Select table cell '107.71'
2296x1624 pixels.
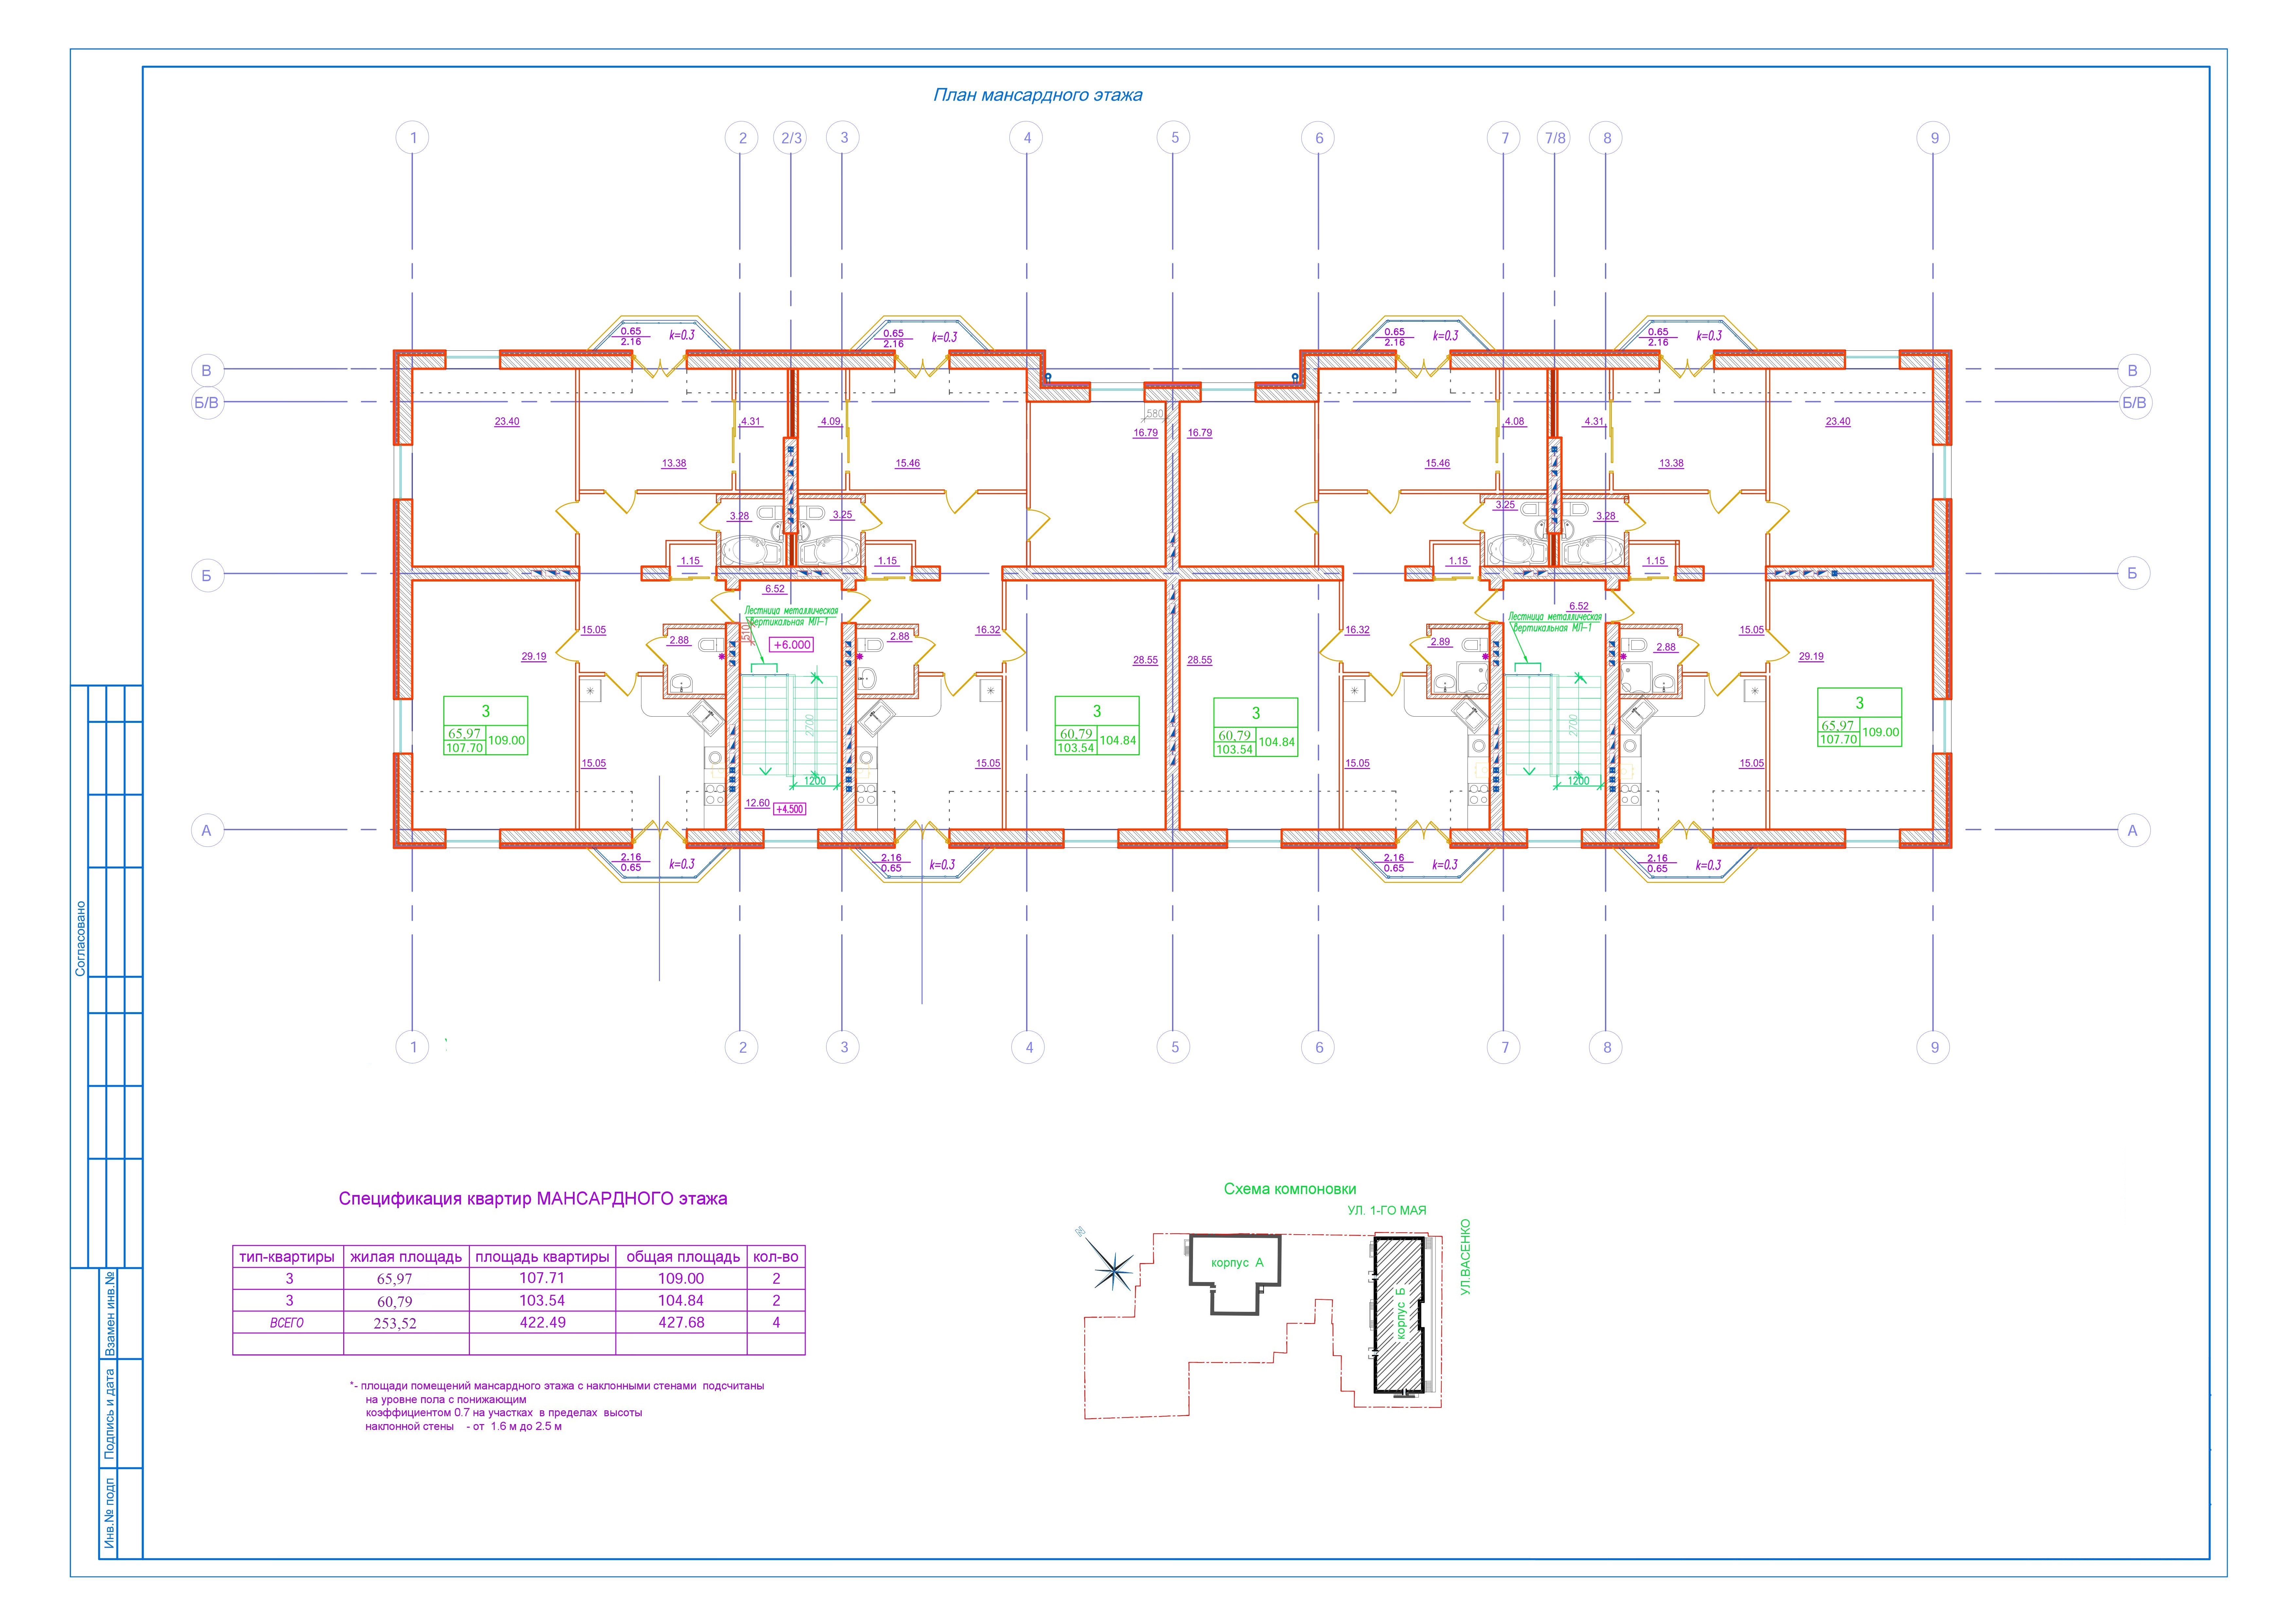[542, 1278]
